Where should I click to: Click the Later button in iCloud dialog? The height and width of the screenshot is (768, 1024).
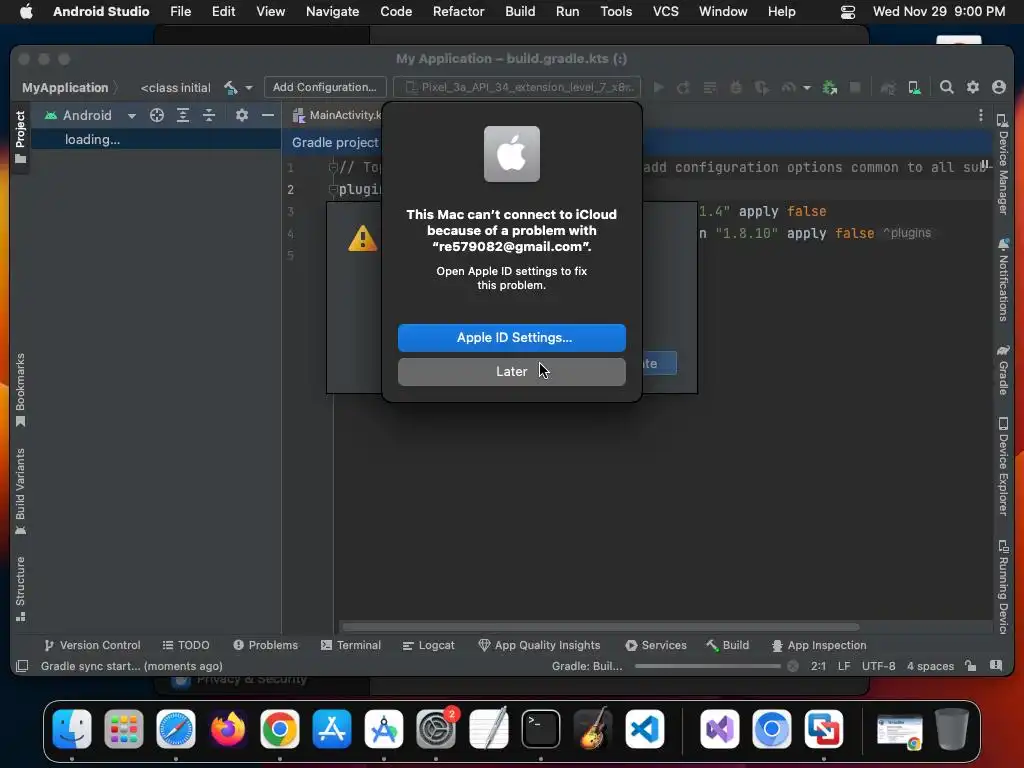click(512, 372)
